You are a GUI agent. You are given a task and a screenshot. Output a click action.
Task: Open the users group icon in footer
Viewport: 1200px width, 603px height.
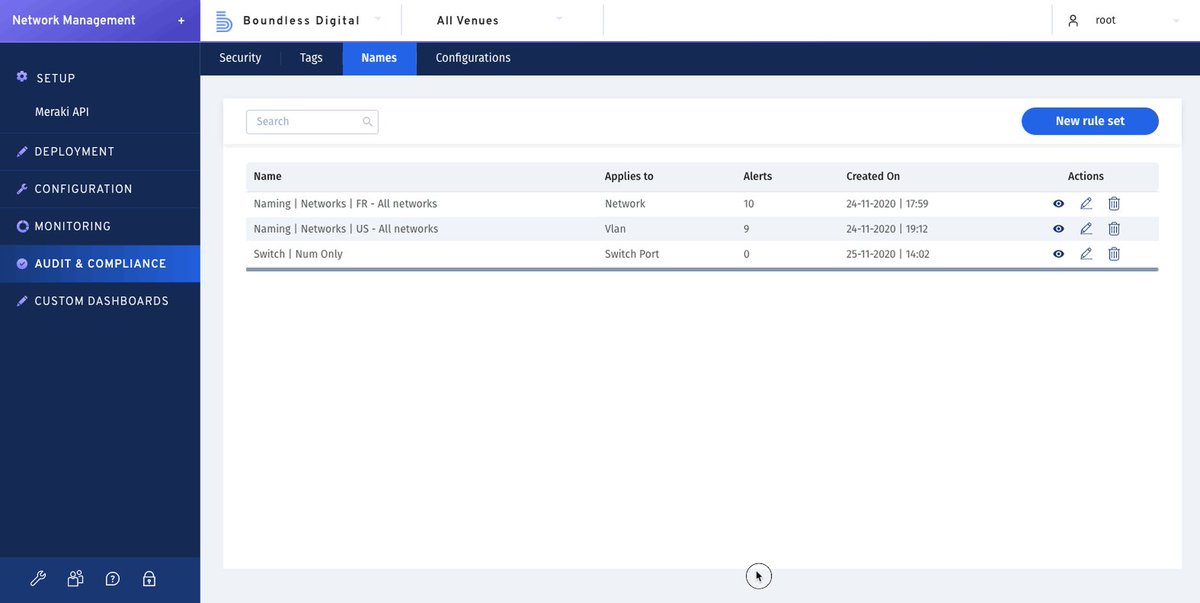pyautogui.click(x=75, y=578)
